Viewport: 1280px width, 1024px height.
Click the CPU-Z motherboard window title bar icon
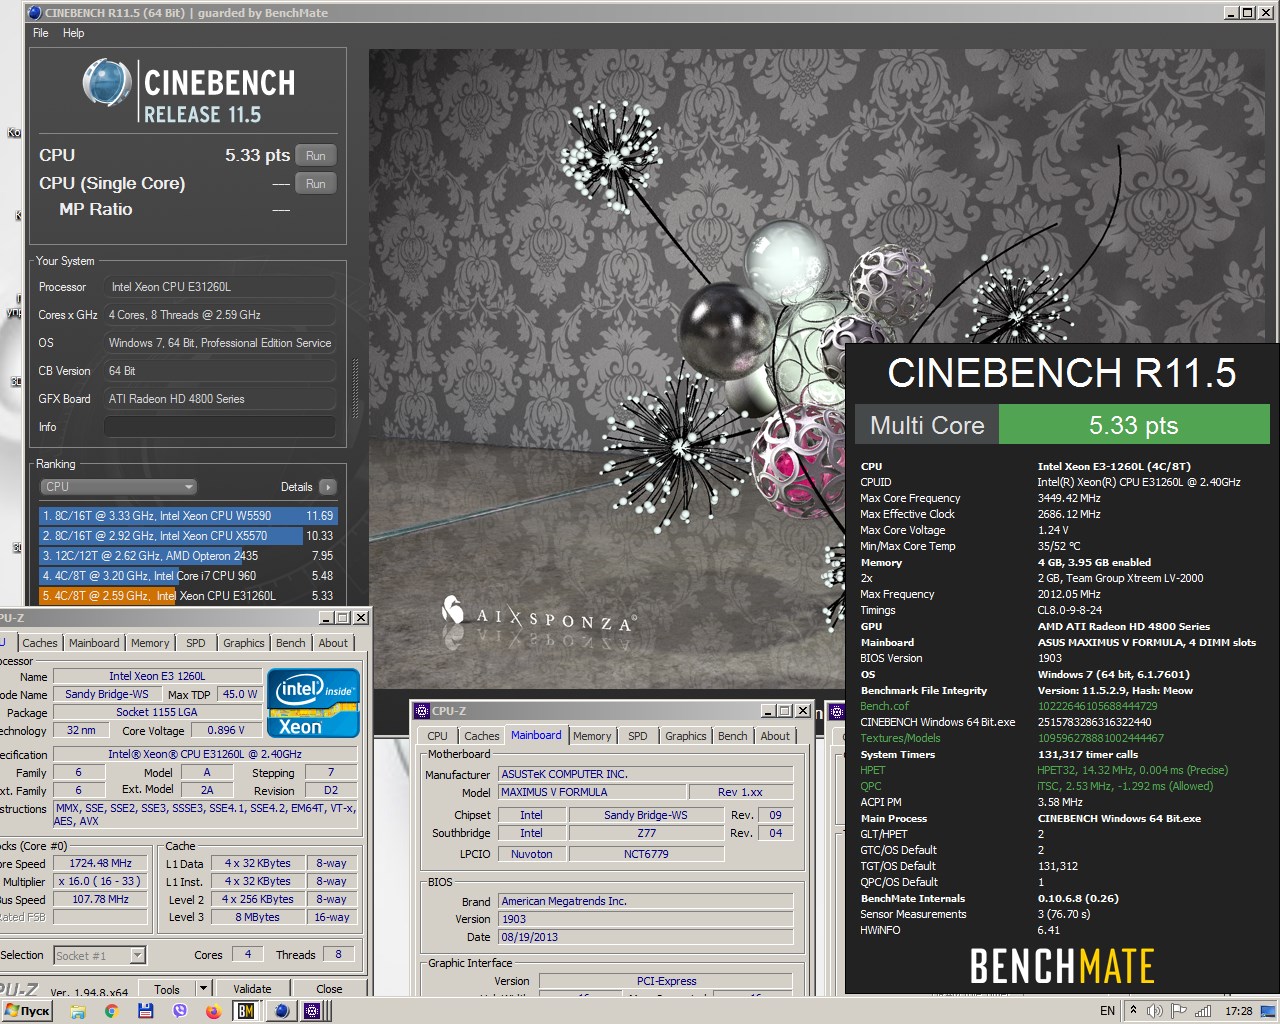pos(421,711)
